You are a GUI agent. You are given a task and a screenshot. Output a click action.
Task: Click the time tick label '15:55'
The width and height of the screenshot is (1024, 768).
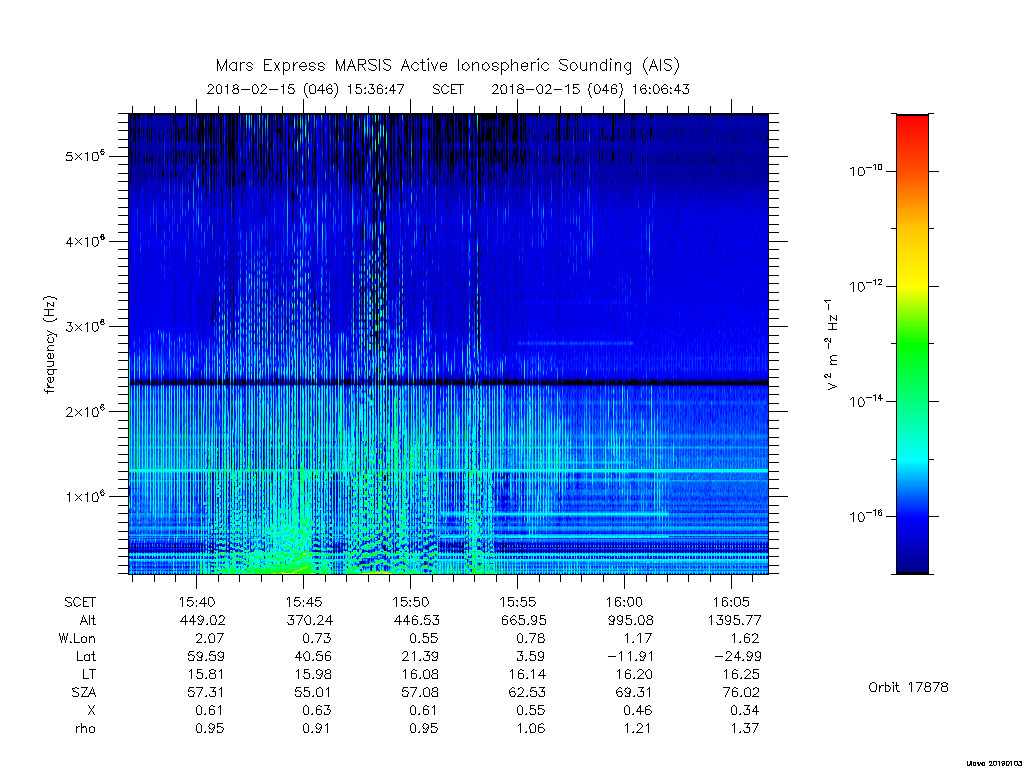[517, 602]
